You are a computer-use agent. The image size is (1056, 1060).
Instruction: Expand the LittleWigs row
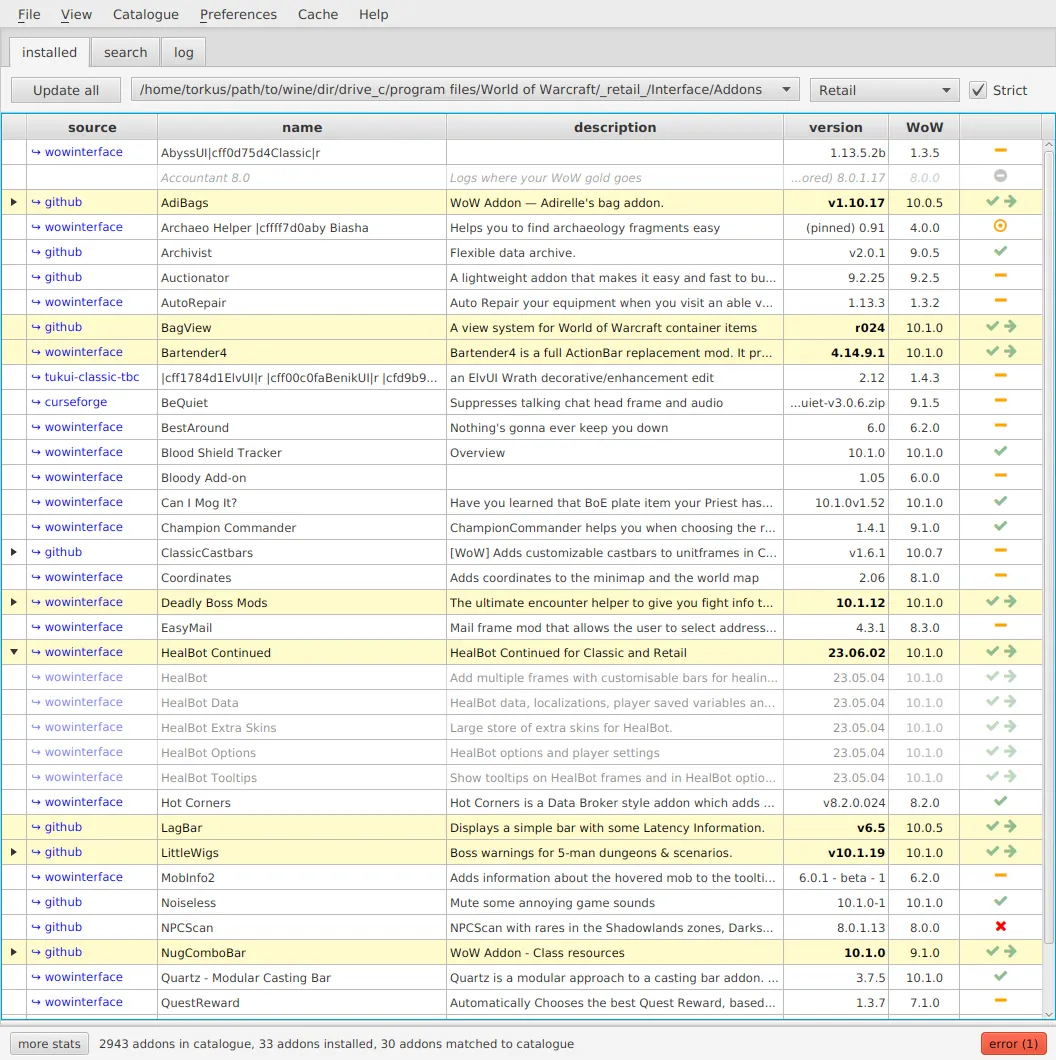coord(14,852)
